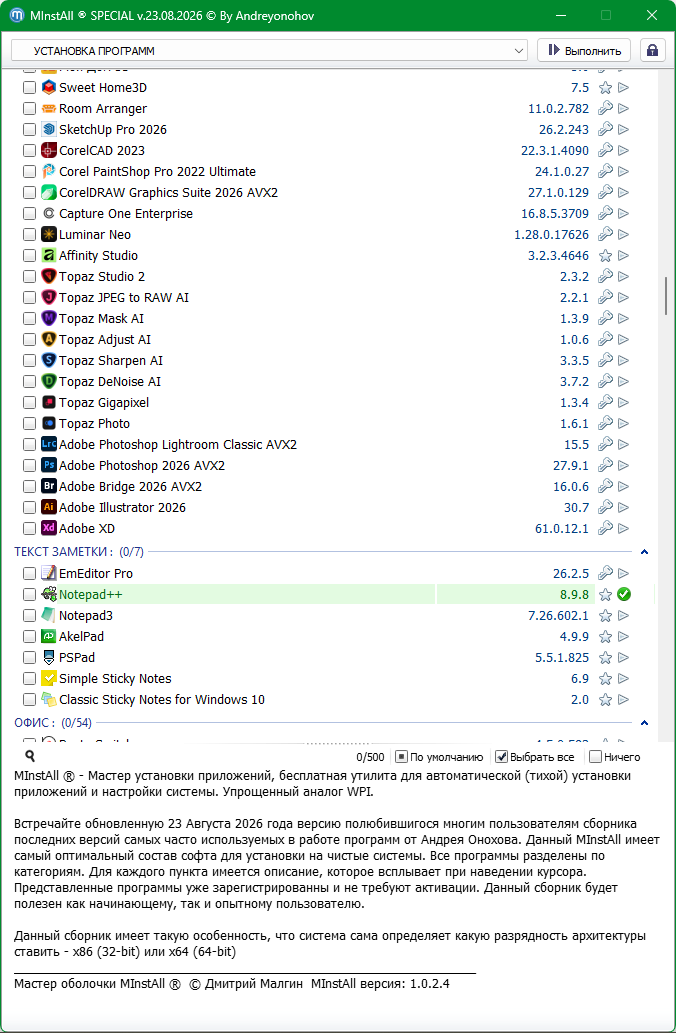Click the green checkmark on Notepad++ row
This screenshot has width=676, height=1033.
624,595
